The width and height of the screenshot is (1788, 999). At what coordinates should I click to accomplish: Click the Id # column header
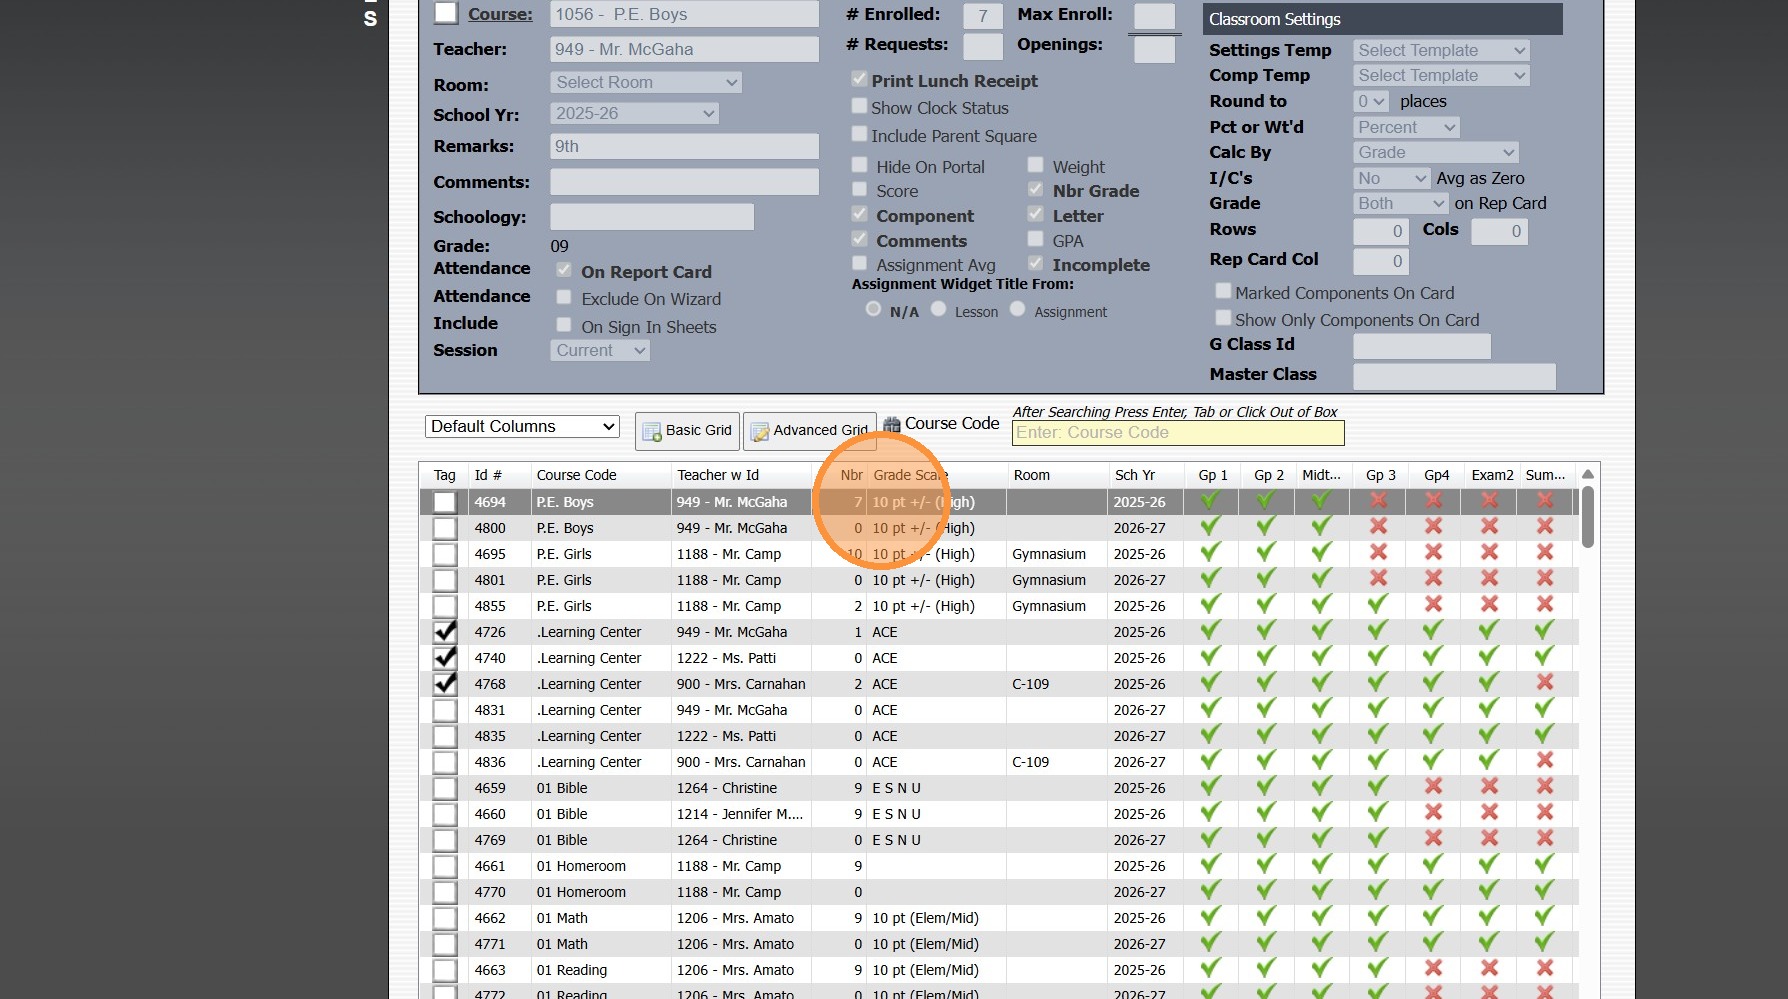click(x=488, y=475)
